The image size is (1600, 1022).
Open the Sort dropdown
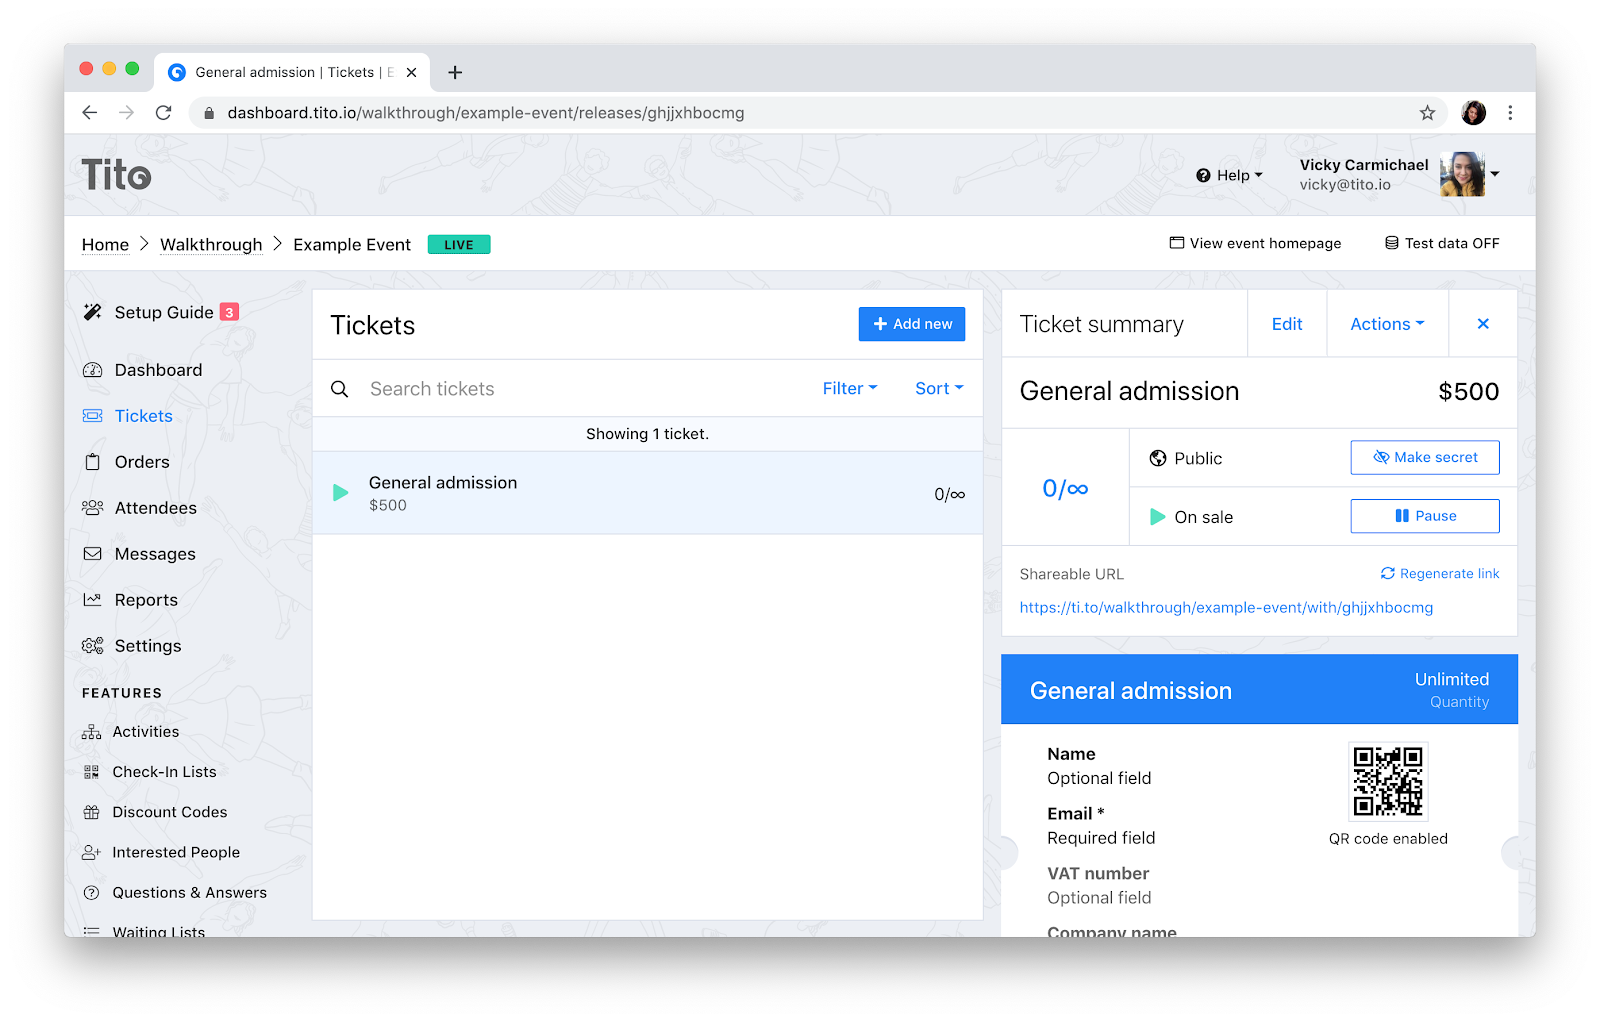(x=939, y=388)
